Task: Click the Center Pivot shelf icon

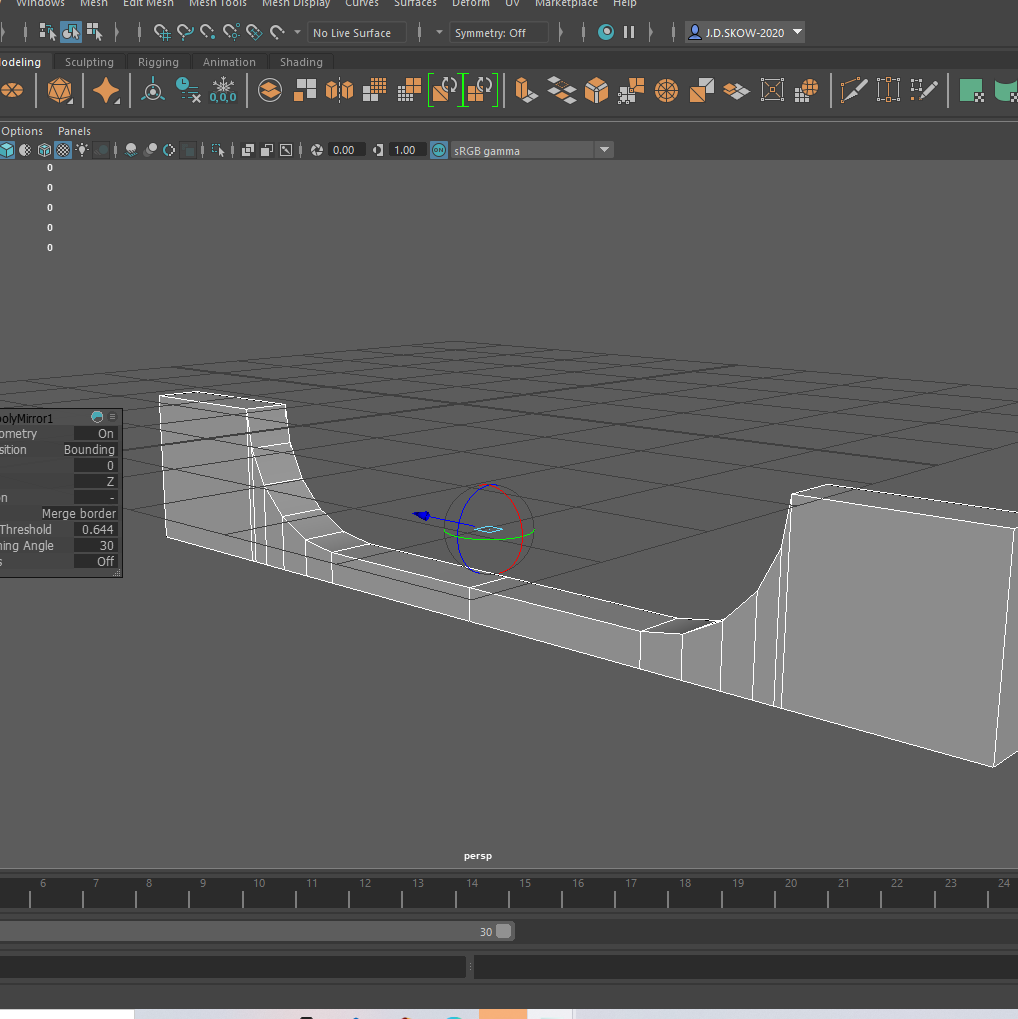Action: pos(153,91)
